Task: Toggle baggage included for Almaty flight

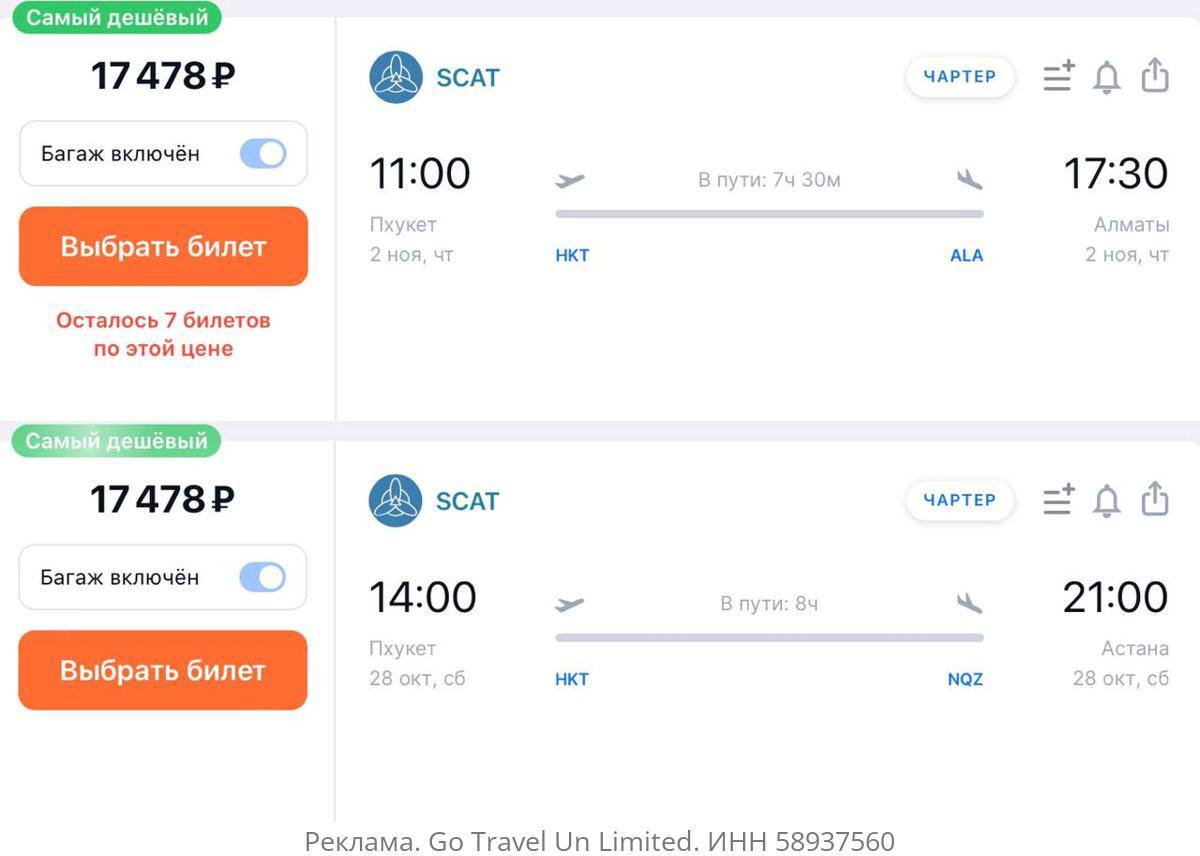Action: [263, 153]
